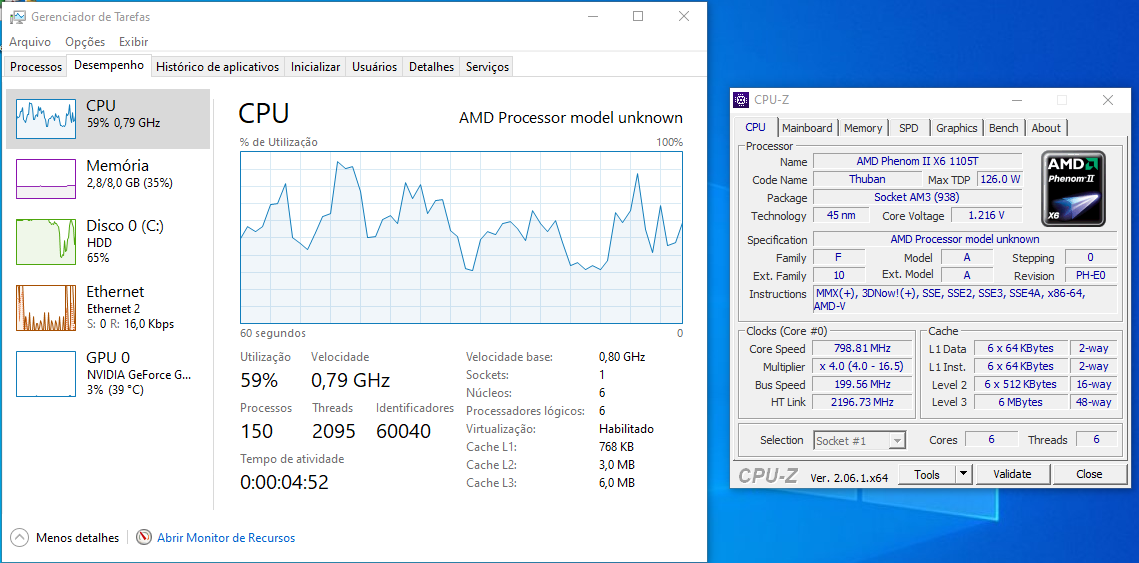Open the Memory tab in CPU-Z
1139x563 pixels.
click(863, 128)
